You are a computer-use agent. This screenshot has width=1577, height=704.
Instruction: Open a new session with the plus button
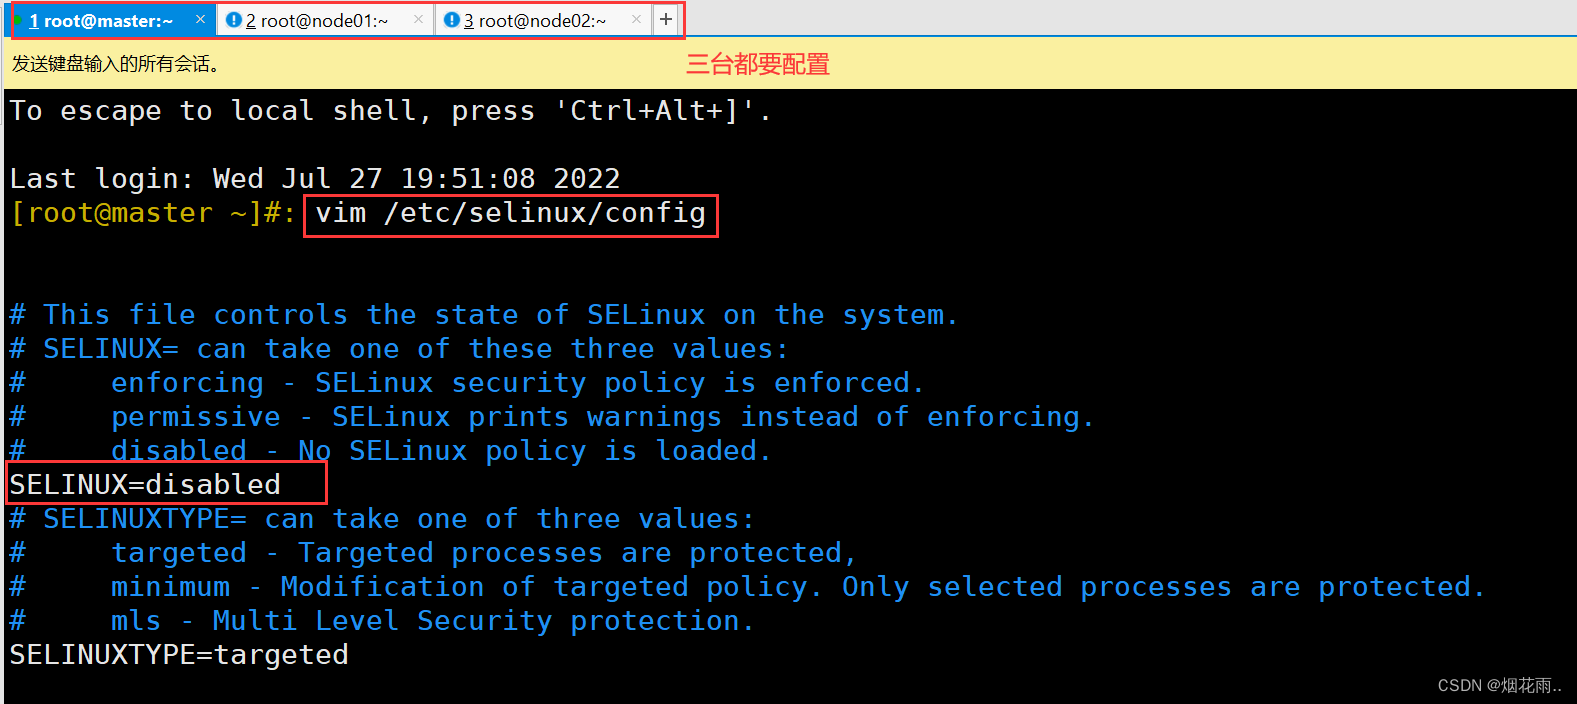666,19
